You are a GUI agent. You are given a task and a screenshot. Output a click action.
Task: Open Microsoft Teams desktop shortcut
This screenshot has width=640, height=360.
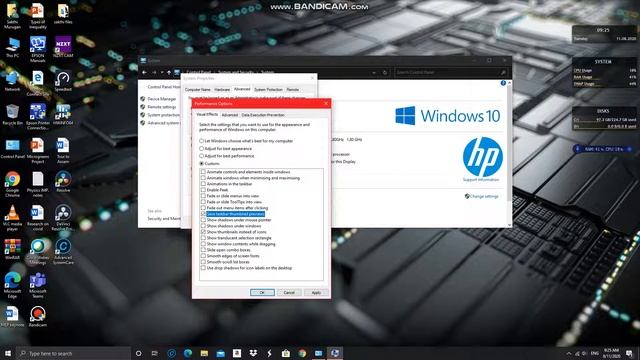tap(38, 285)
